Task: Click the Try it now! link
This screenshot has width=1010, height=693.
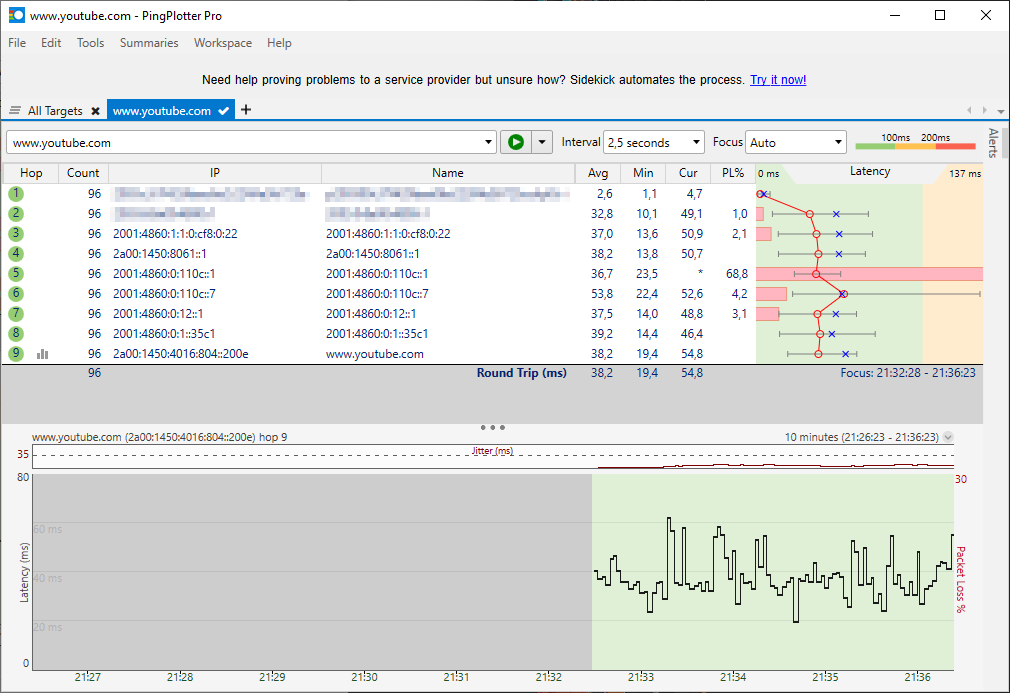Action: point(778,80)
